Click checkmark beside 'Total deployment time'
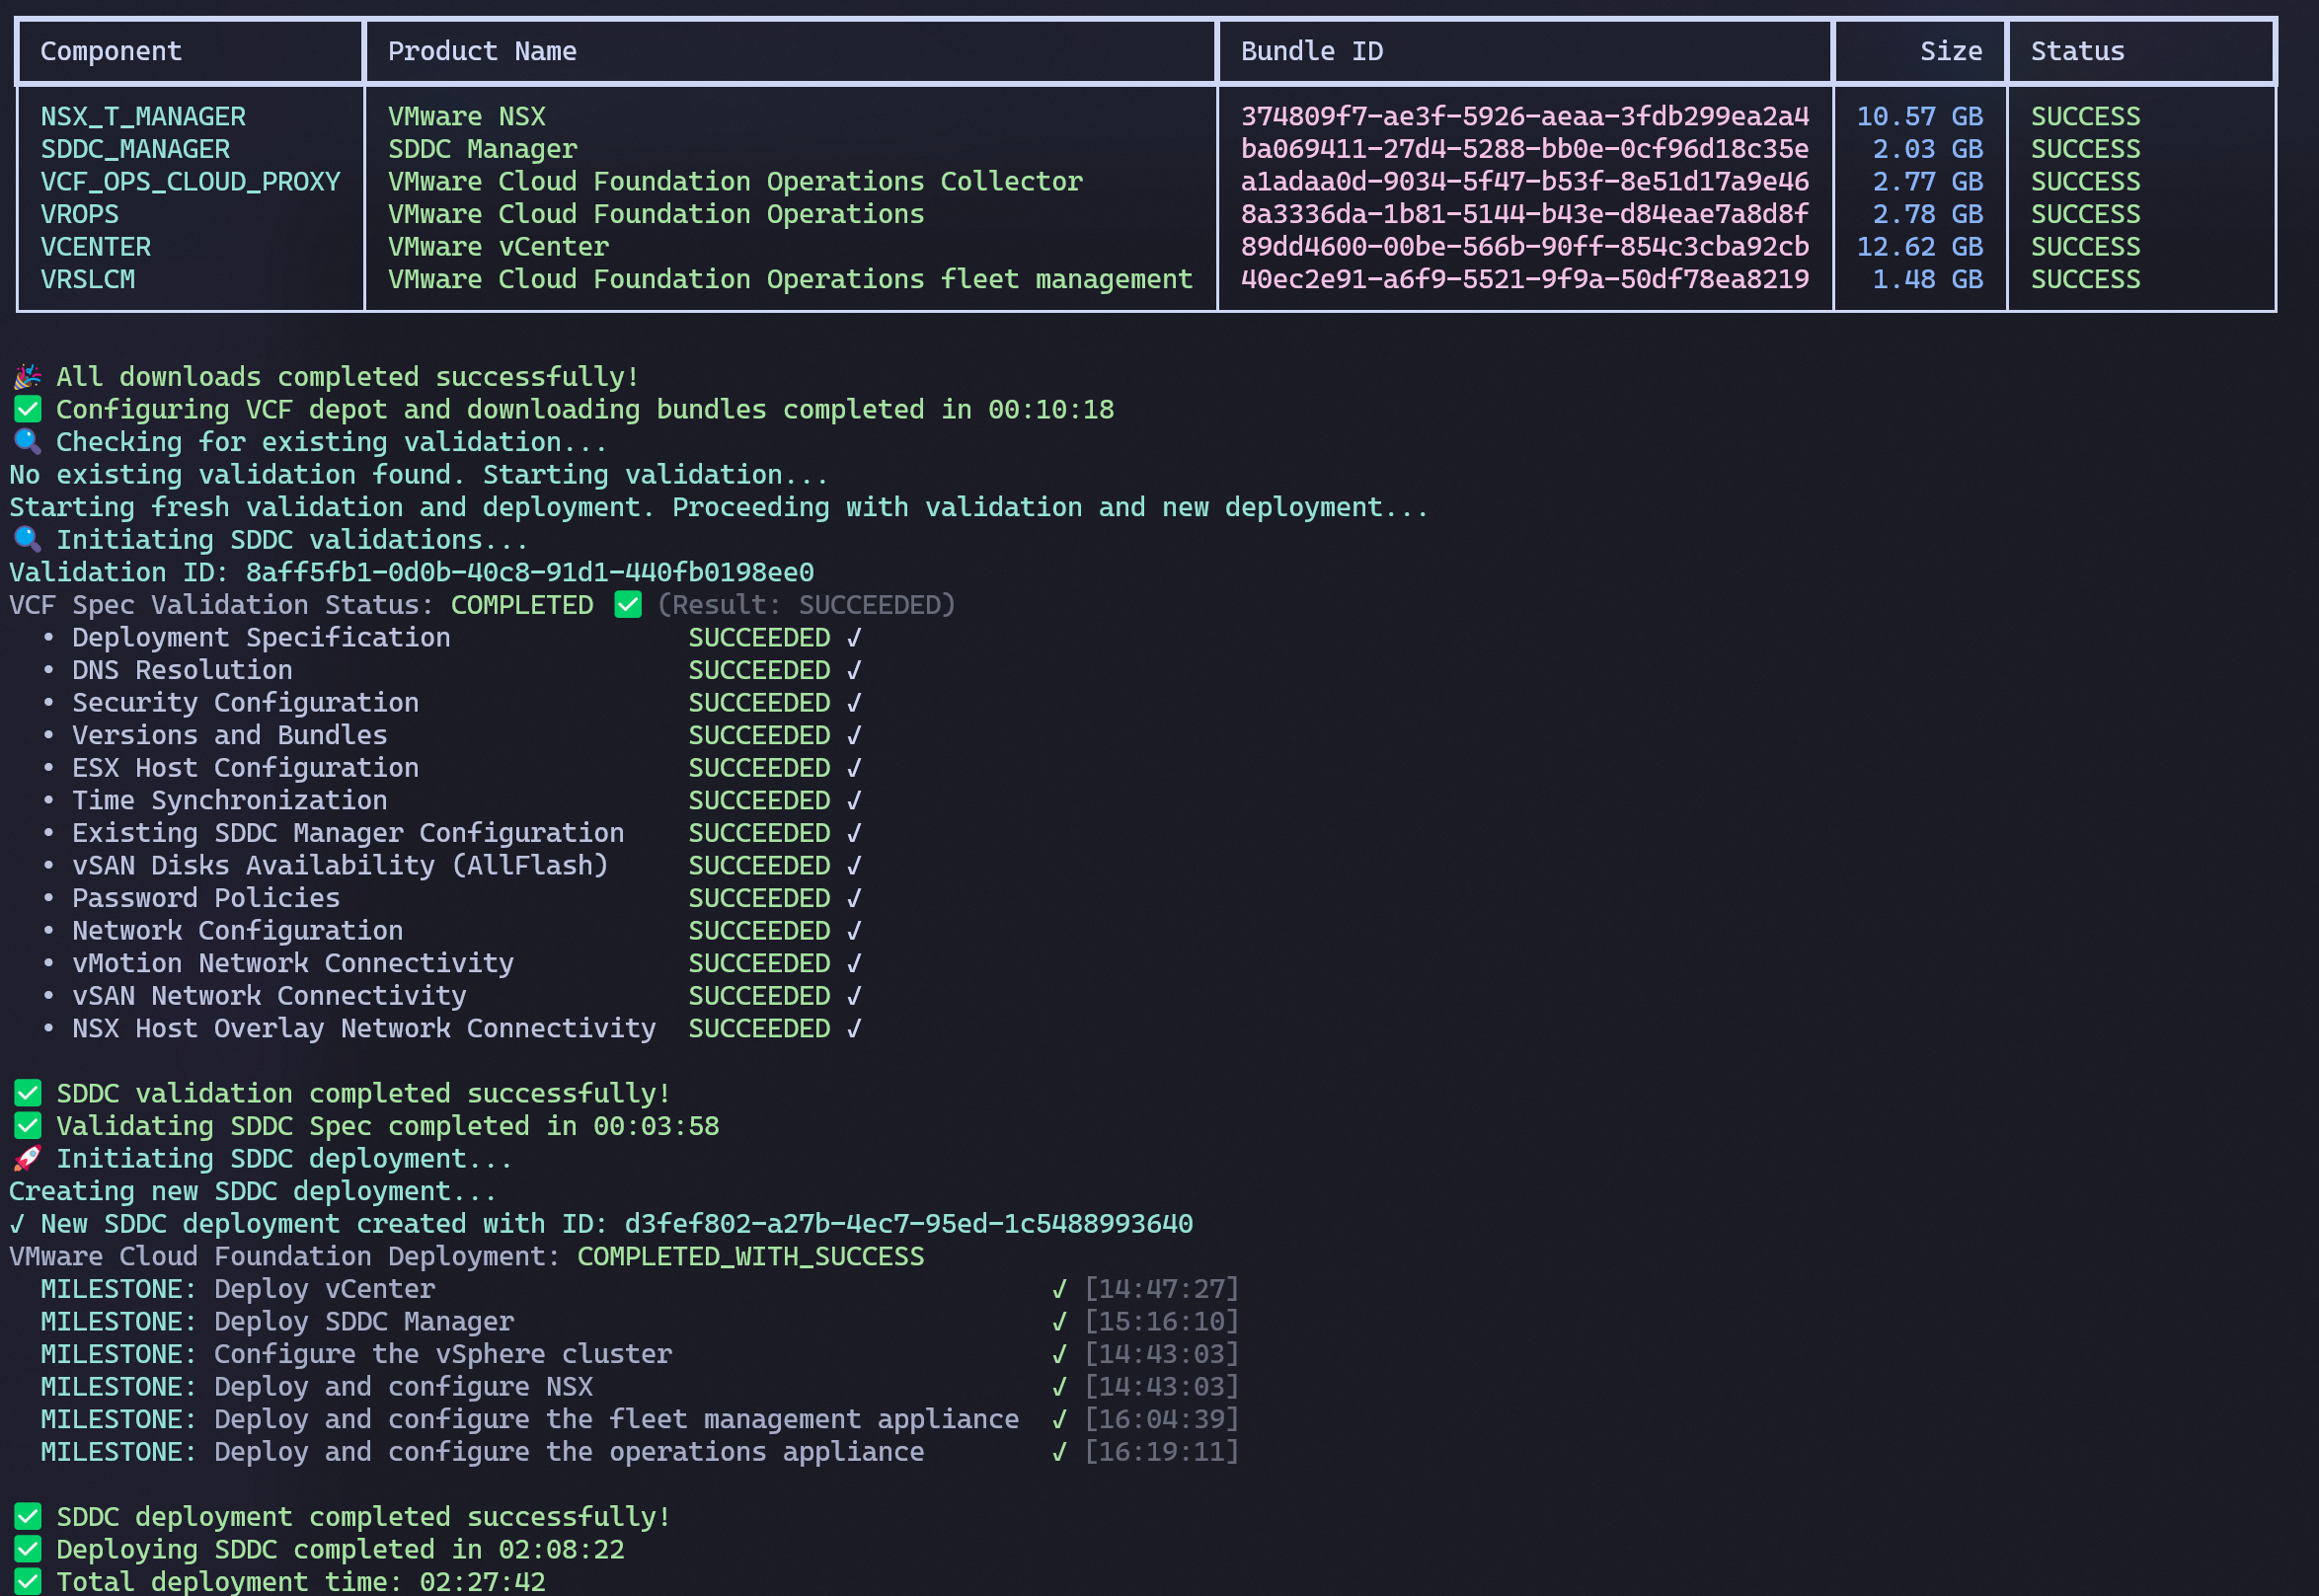 [x=27, y=1582]
